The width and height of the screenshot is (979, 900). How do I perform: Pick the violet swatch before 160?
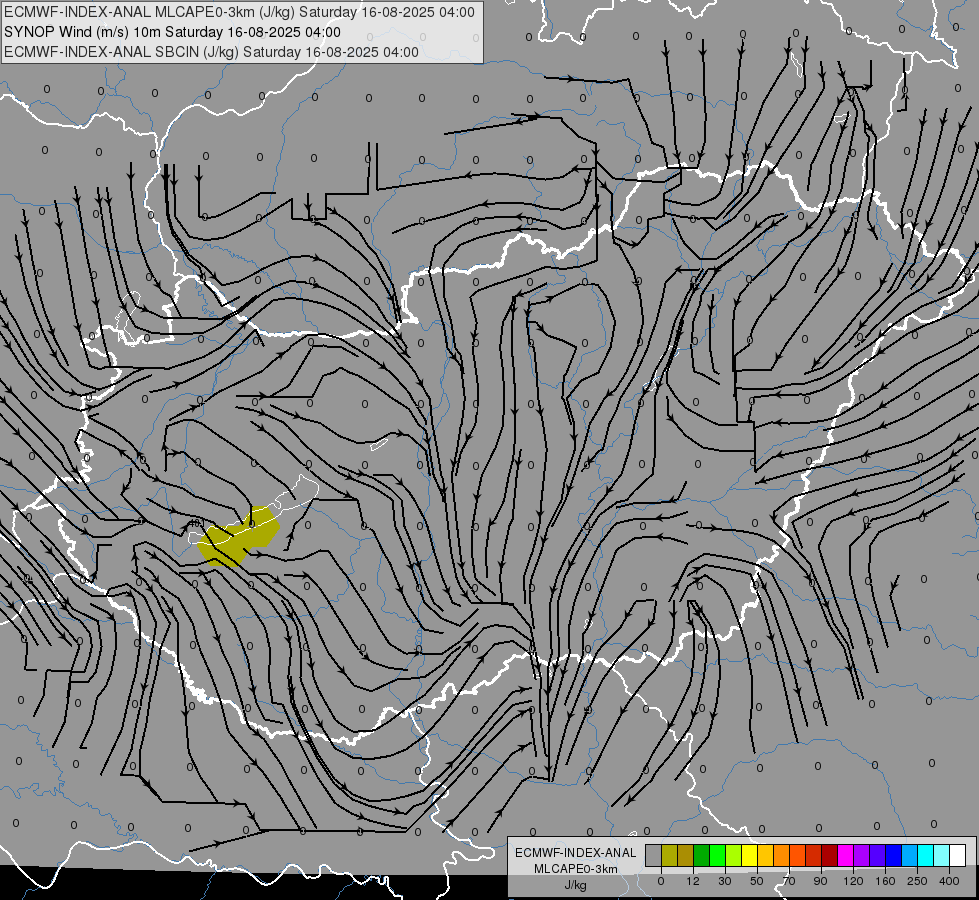click(x=878, y=856)
